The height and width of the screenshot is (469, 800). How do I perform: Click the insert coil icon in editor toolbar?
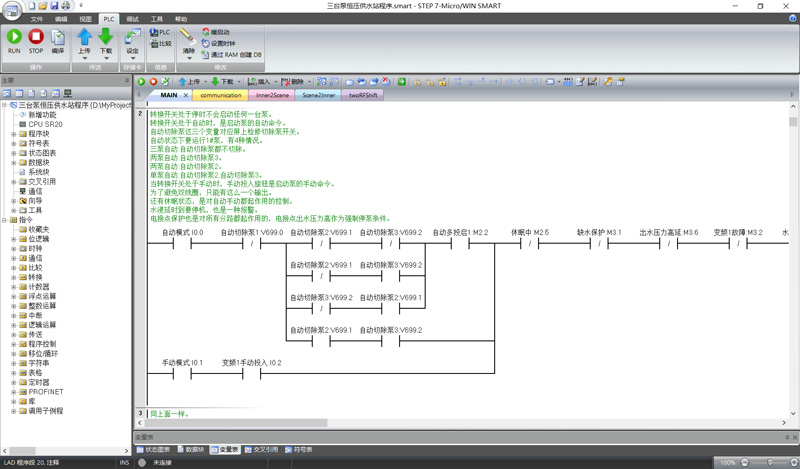click(x=522, y=82)
